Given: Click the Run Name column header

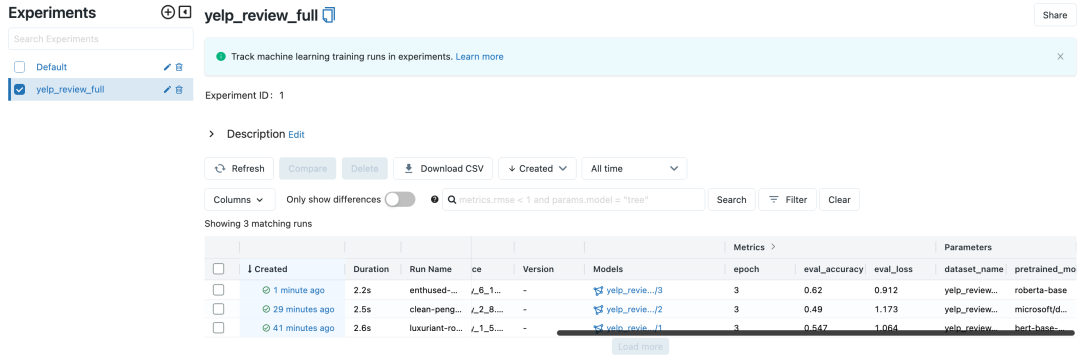Looking at the screenshot, I should 430,269.
